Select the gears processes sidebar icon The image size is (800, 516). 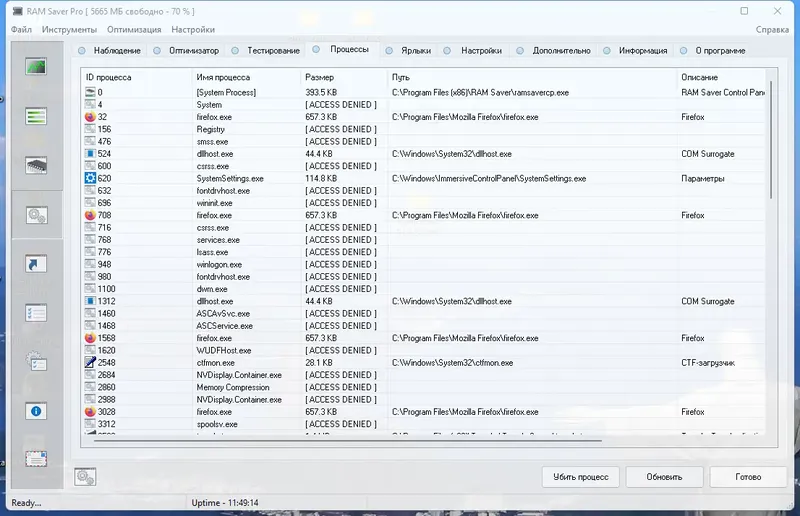pos(36,215)
